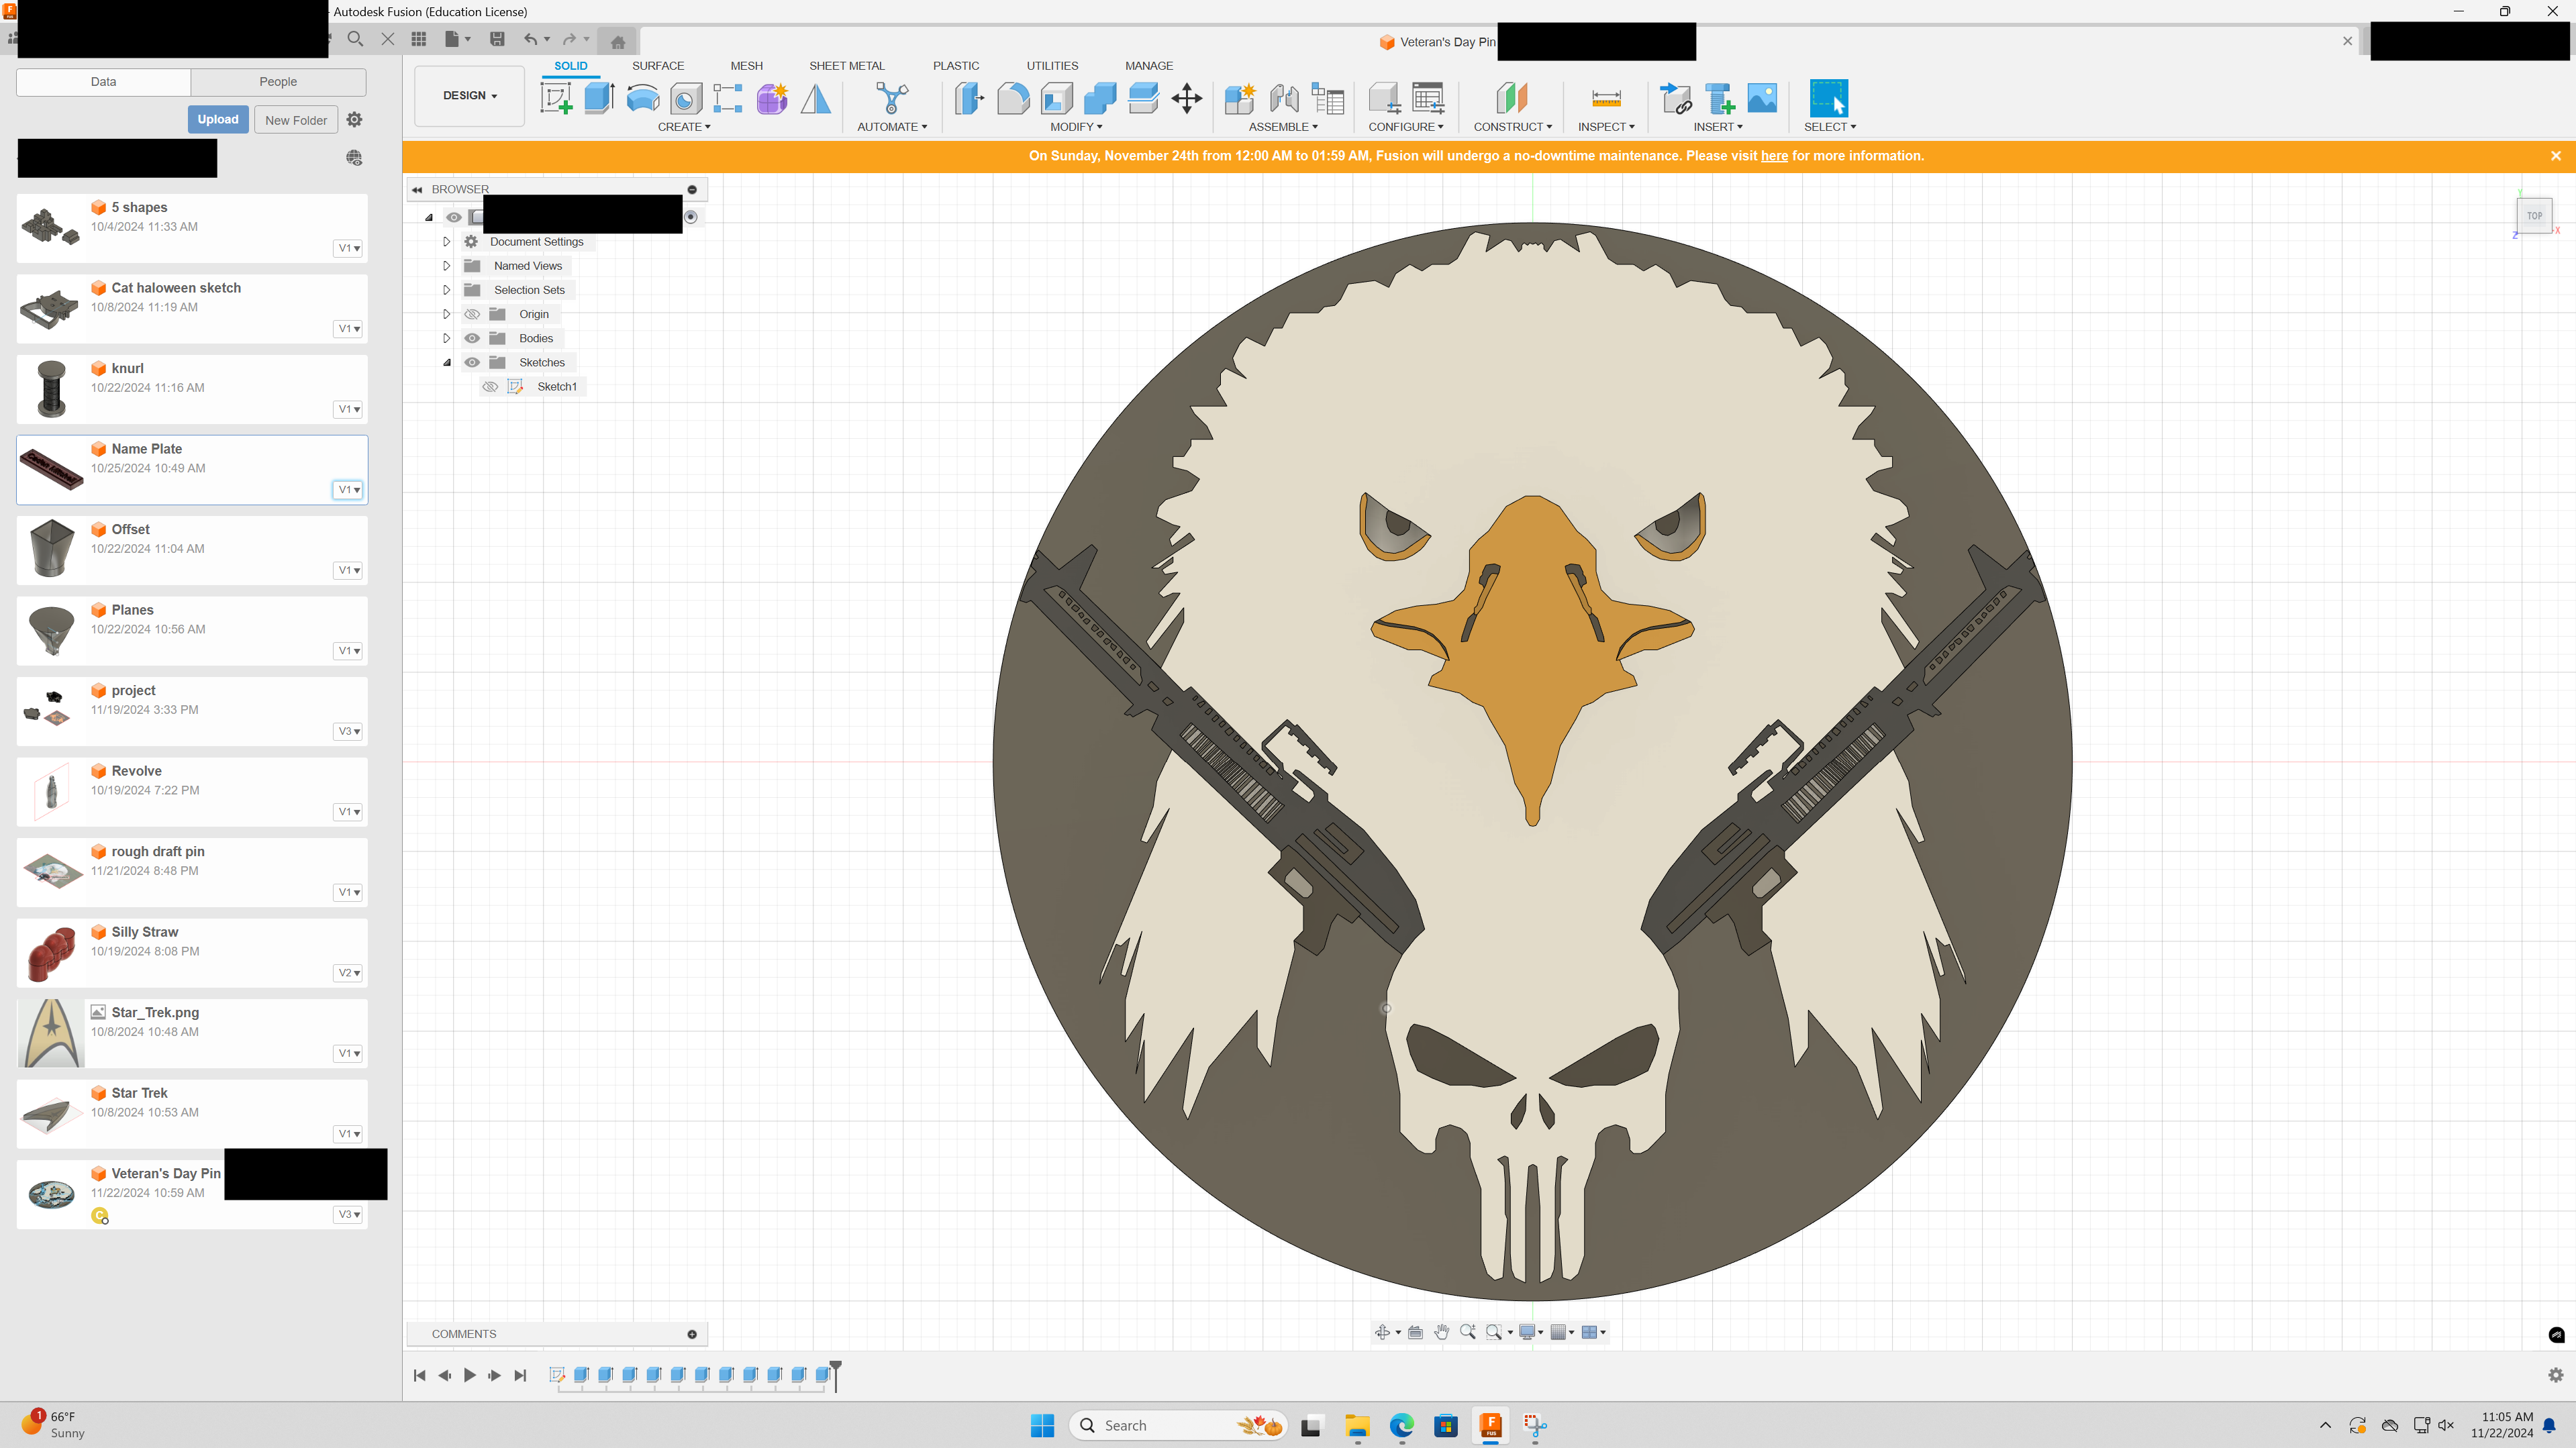
Task: Switch to the SHEET METAL tab
Action: coord(847,66)
